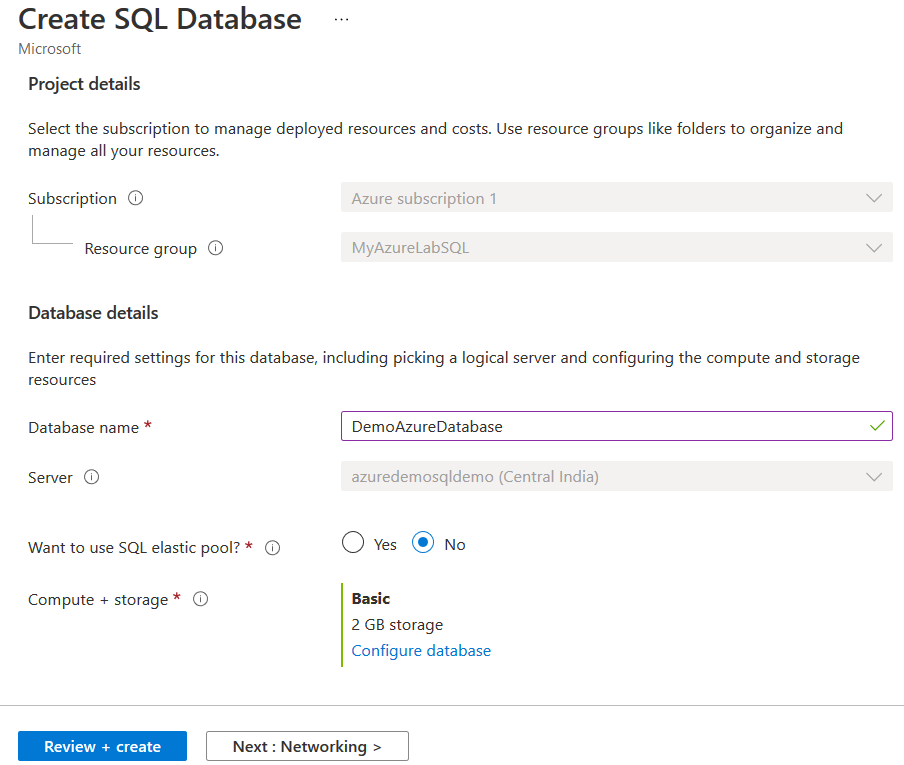The height and width of the screenshot is (765, 904).
Task: Click the Server info icon
Action: click(x=92, y=477)
